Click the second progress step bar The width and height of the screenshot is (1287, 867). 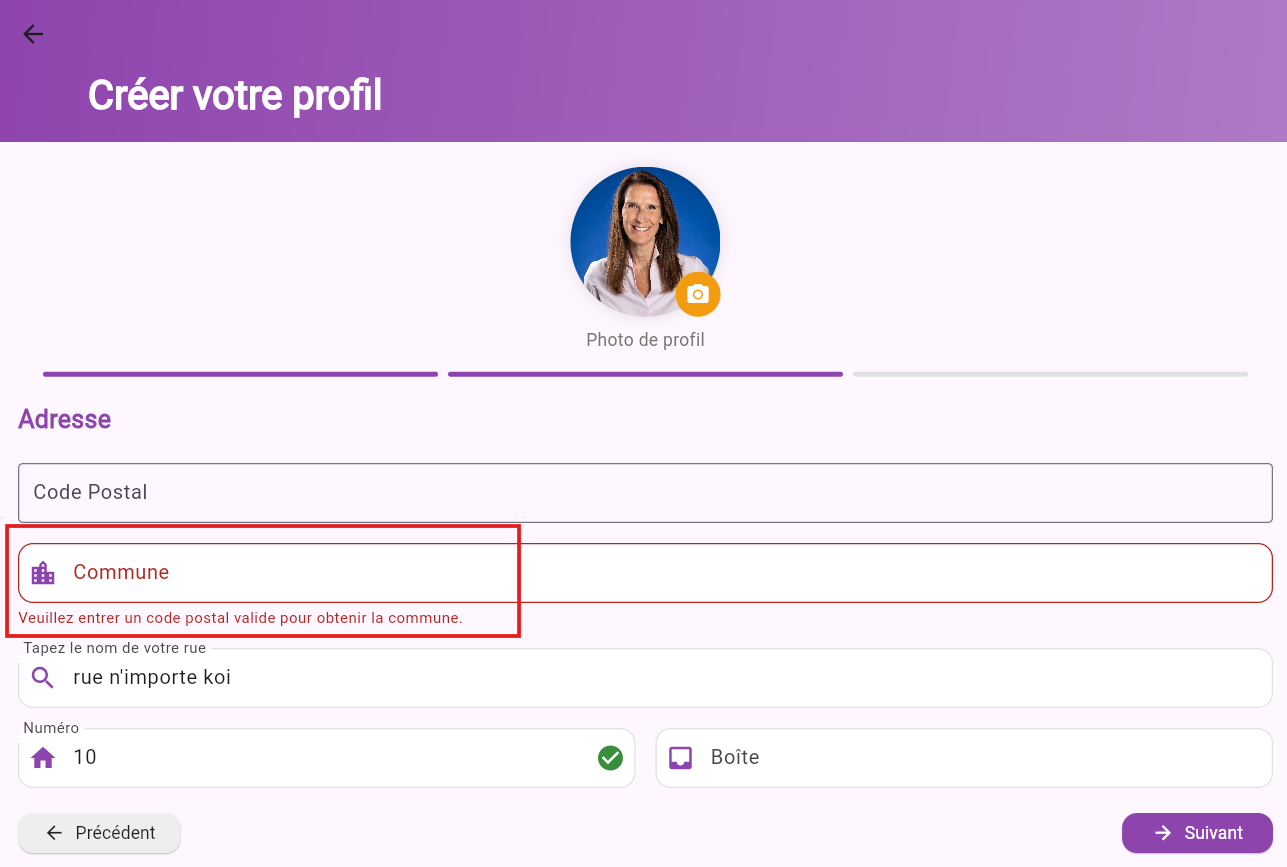click(x=645, y=374)
